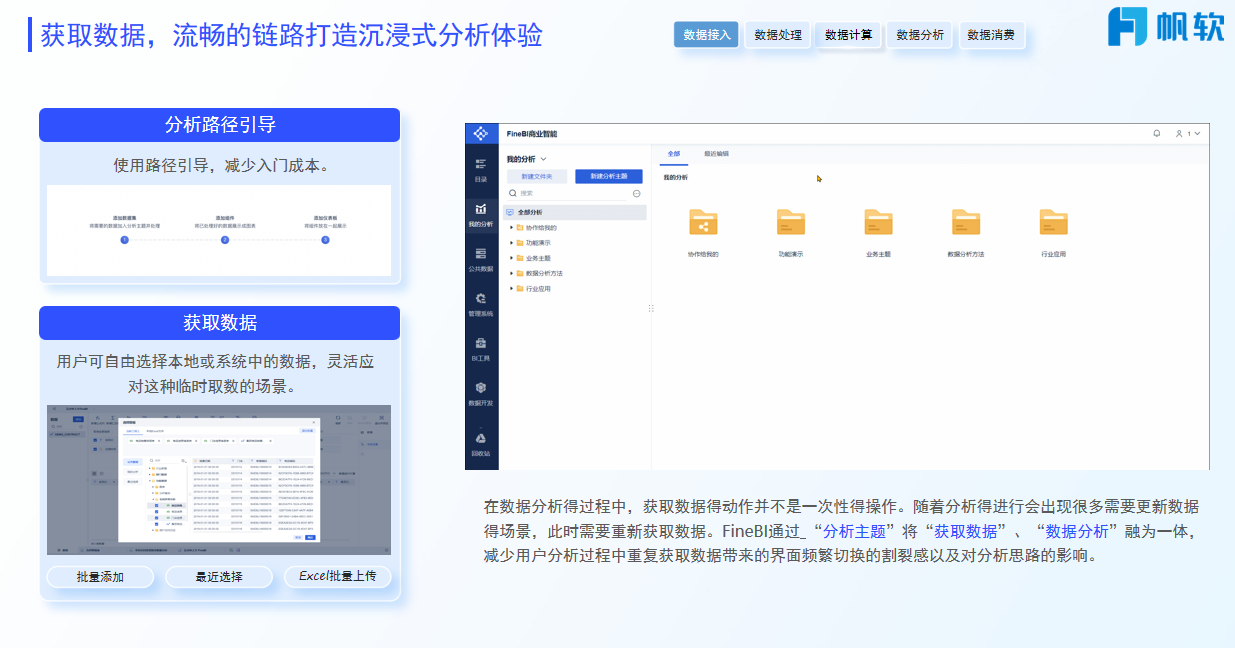This screenshot has width=1235, height=648.
Task: Open the 协作给我的 shared folder icon
Action: pyautogui.click(x=703, y=222)
